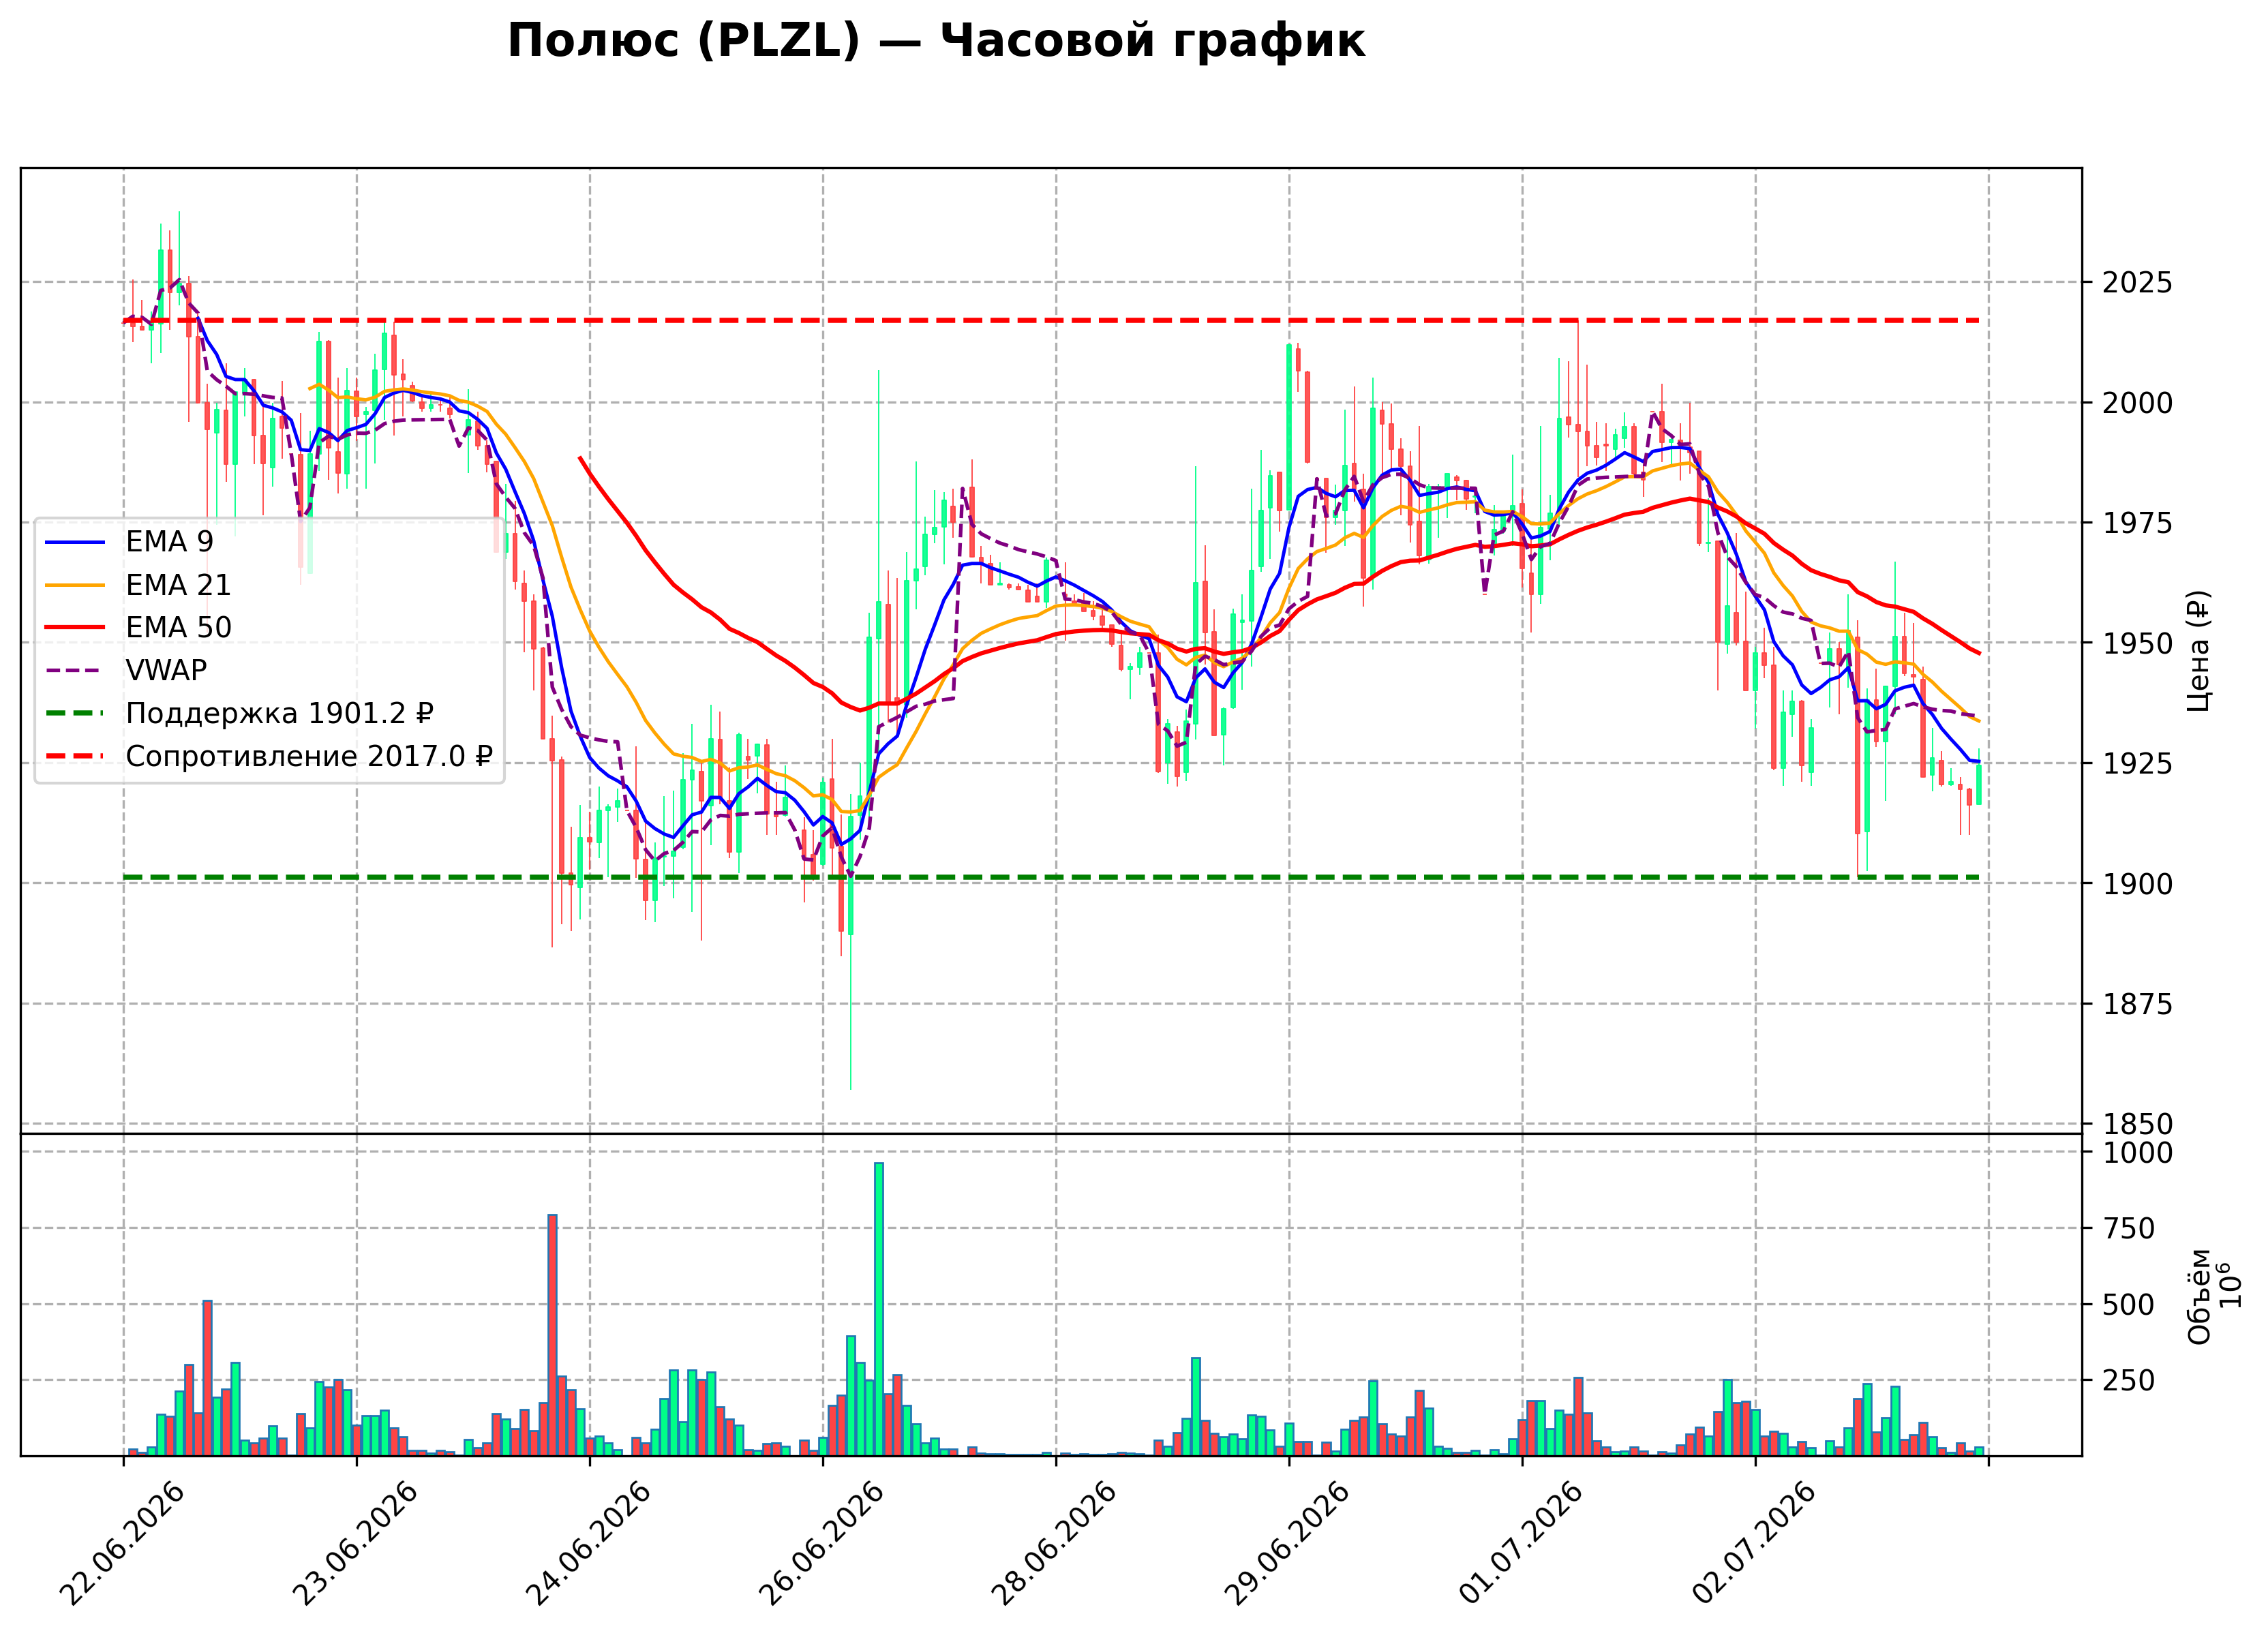Click the 2025 price axis tick label
Viewport: 2268px width, 1631px height.
coord(2137,283)
